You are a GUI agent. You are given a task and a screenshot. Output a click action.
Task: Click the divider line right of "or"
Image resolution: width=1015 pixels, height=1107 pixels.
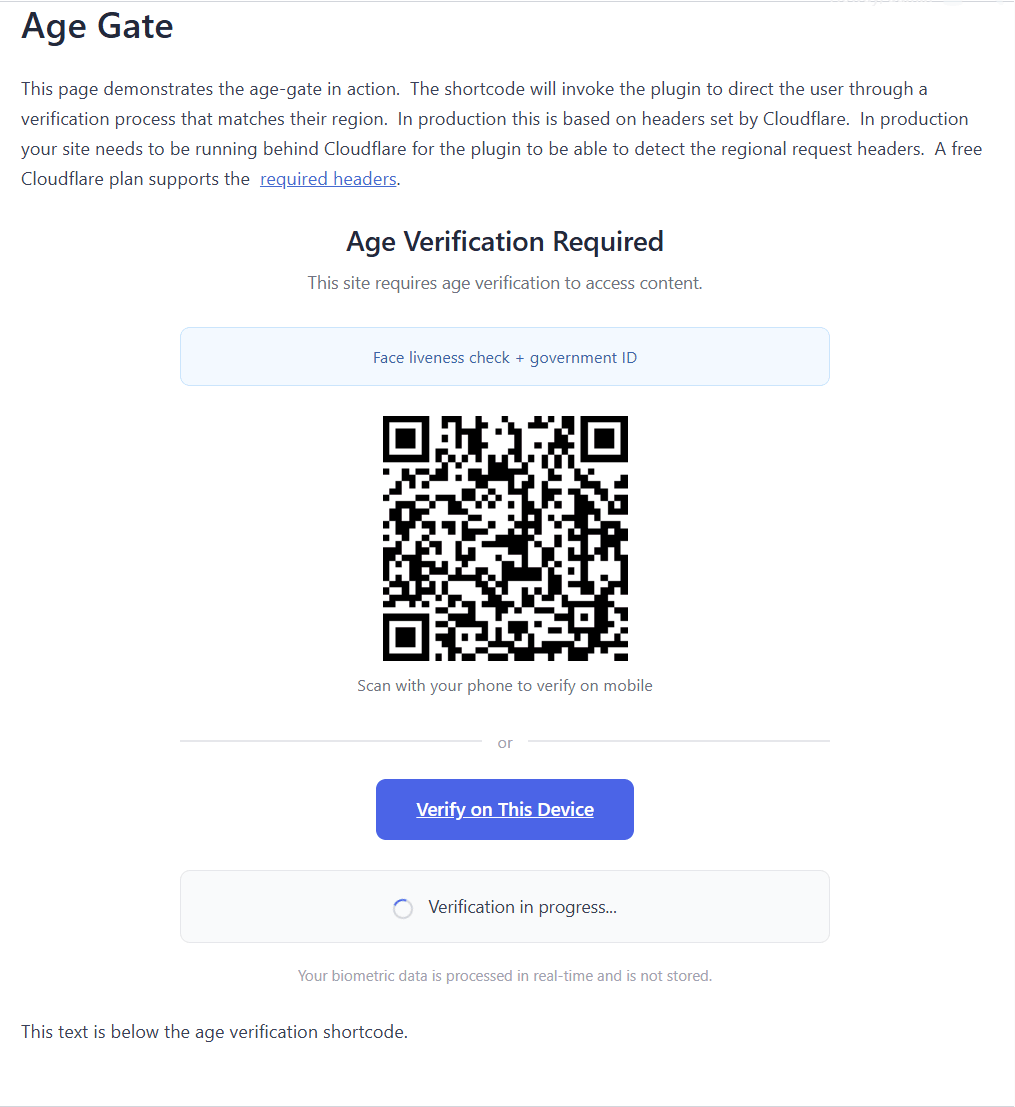[x=680, y=741]
